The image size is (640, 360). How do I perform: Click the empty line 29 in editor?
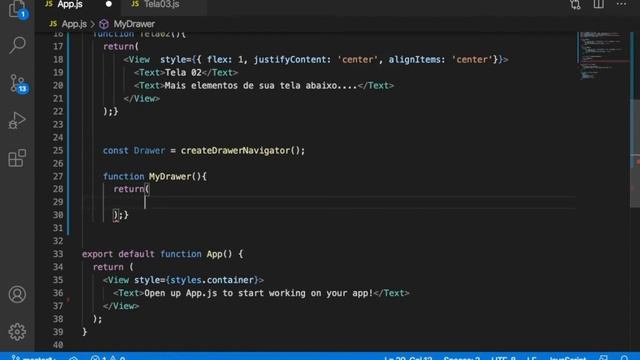(x=329, y=202)
